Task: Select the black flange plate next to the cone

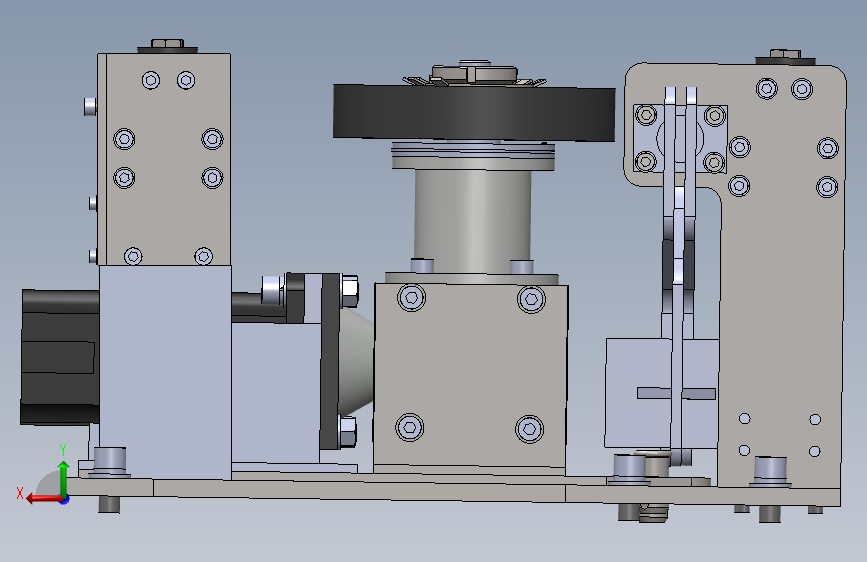Action: 330,361
